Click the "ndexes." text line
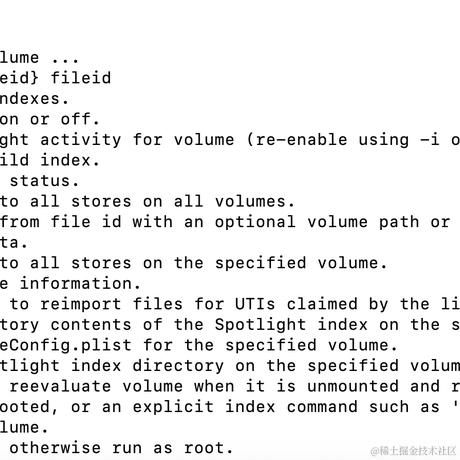 pos(34,99)
